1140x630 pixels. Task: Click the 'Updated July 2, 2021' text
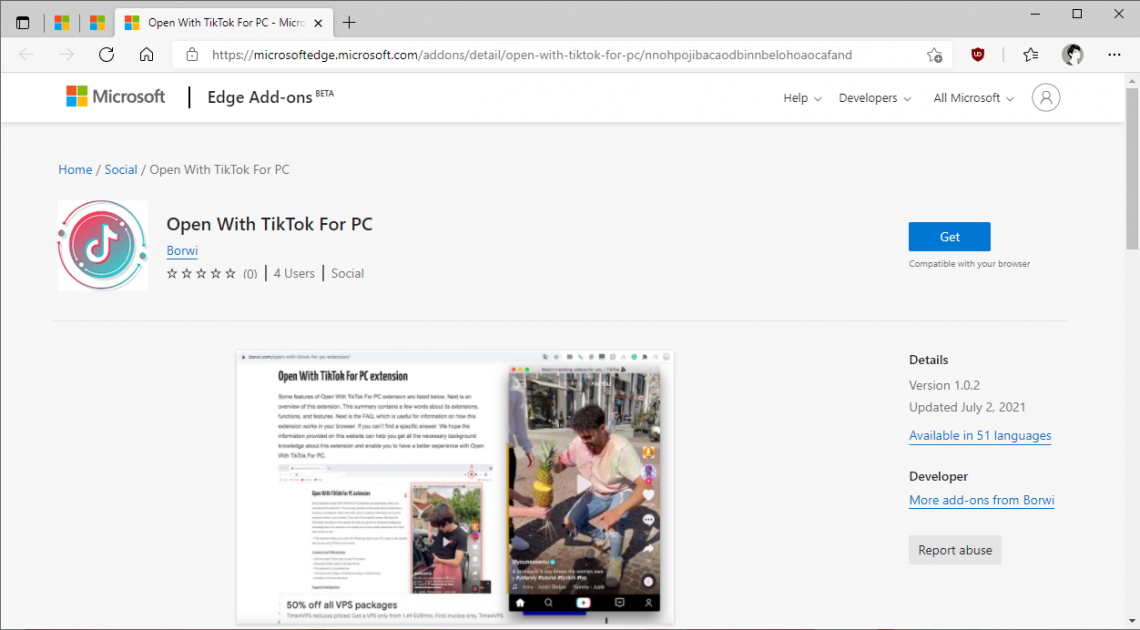967,407
